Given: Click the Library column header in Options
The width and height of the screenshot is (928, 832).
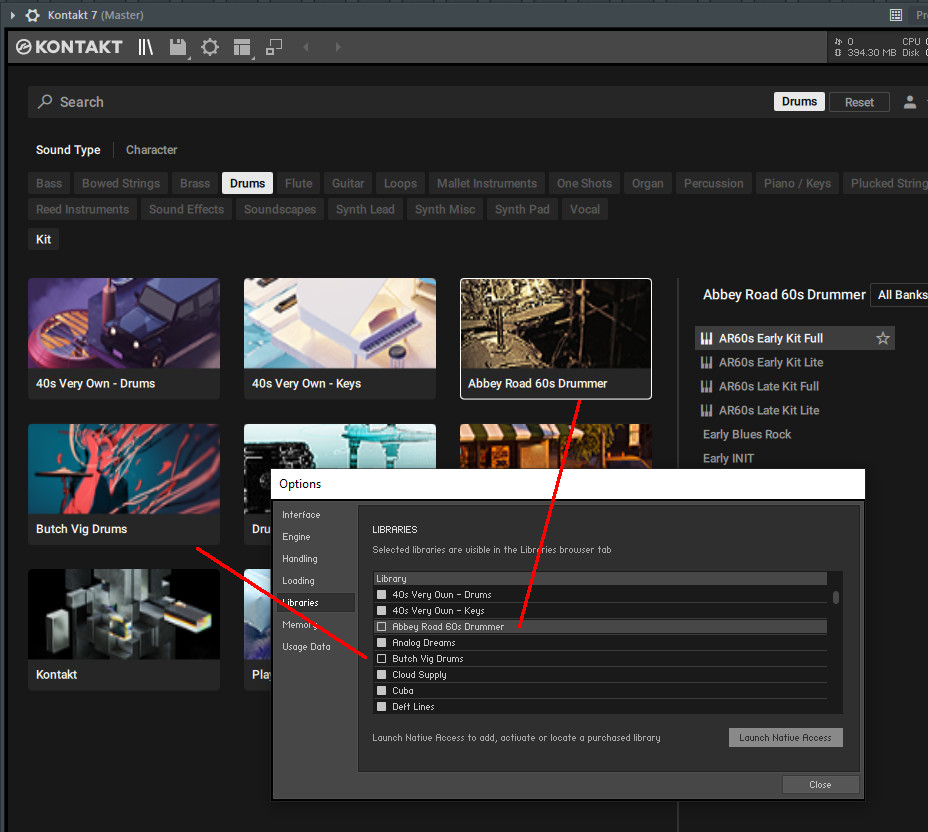Looking at the screenshot, I should 600,579.
